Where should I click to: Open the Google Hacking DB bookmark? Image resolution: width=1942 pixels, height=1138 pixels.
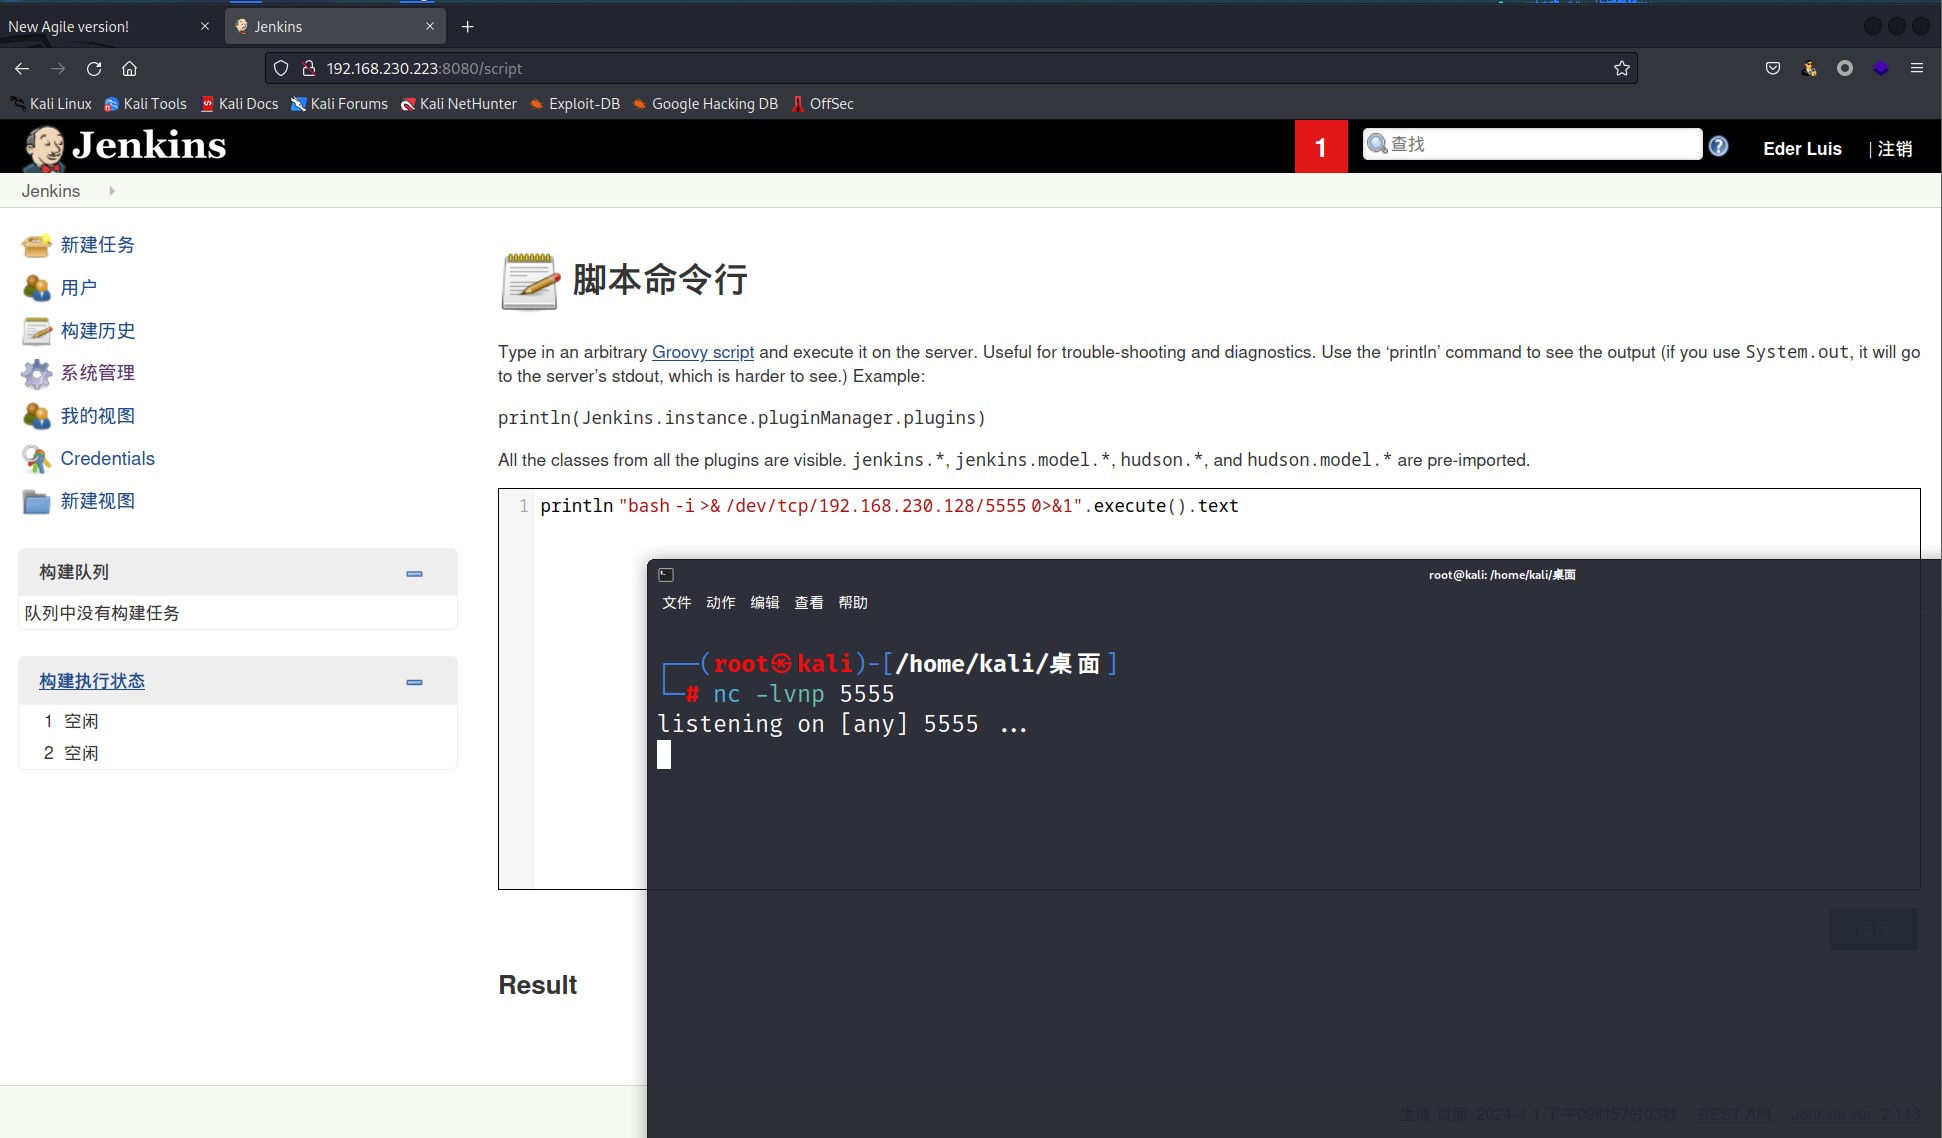click(x=705, y=104)
